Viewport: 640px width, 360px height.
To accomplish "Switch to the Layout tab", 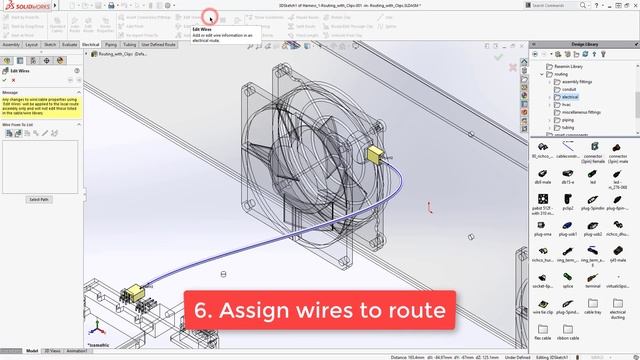I will point(31,44).
